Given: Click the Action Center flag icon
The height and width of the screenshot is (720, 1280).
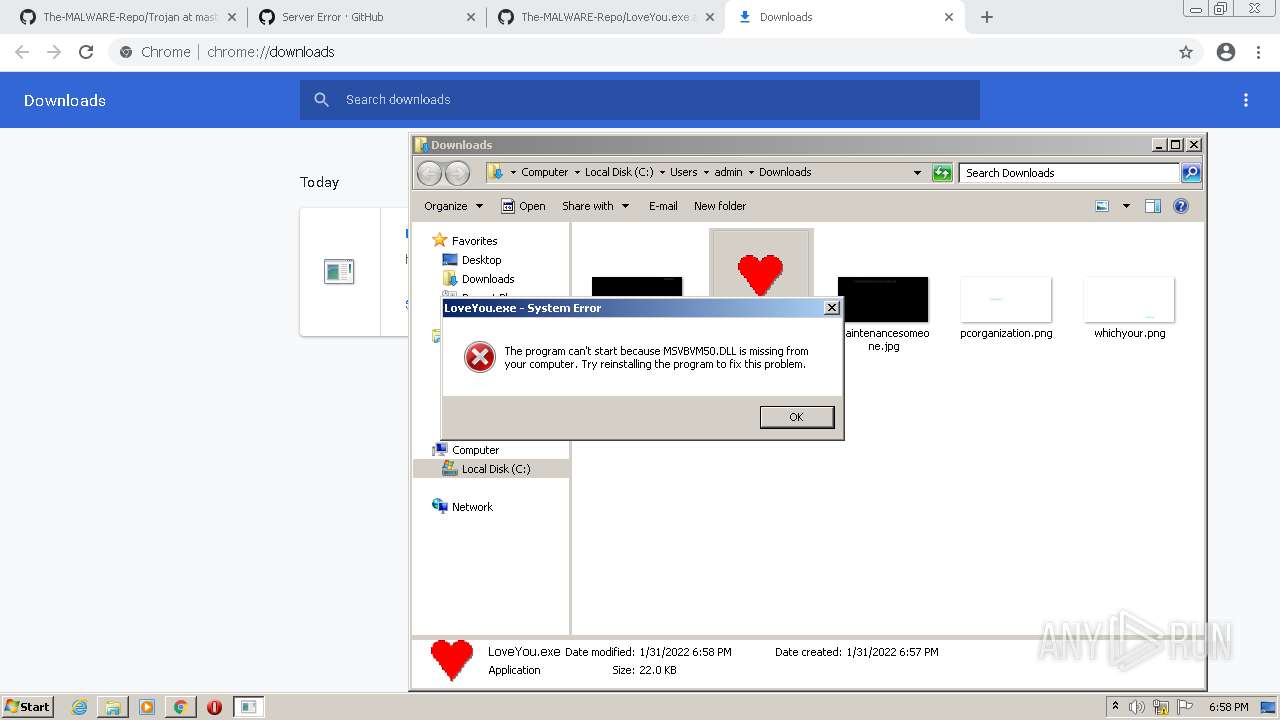Looking at the screenshot, I should 1185,707.
